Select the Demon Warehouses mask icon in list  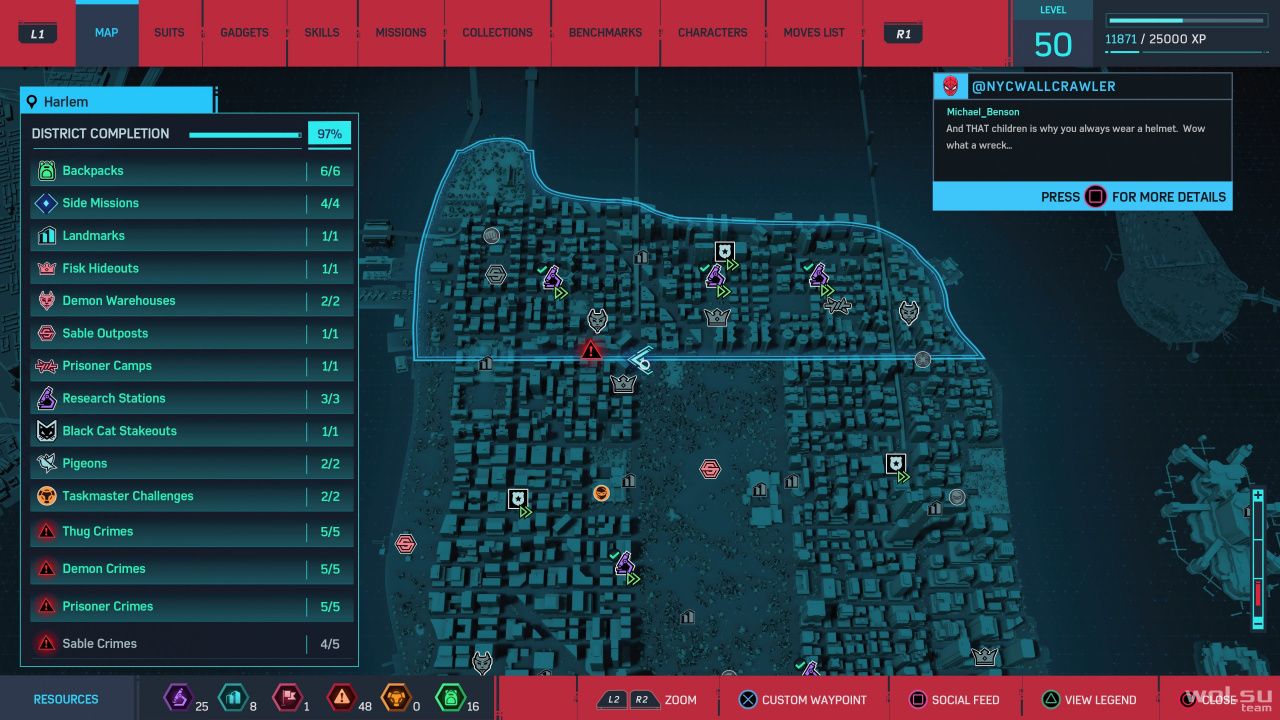point(46,301)
